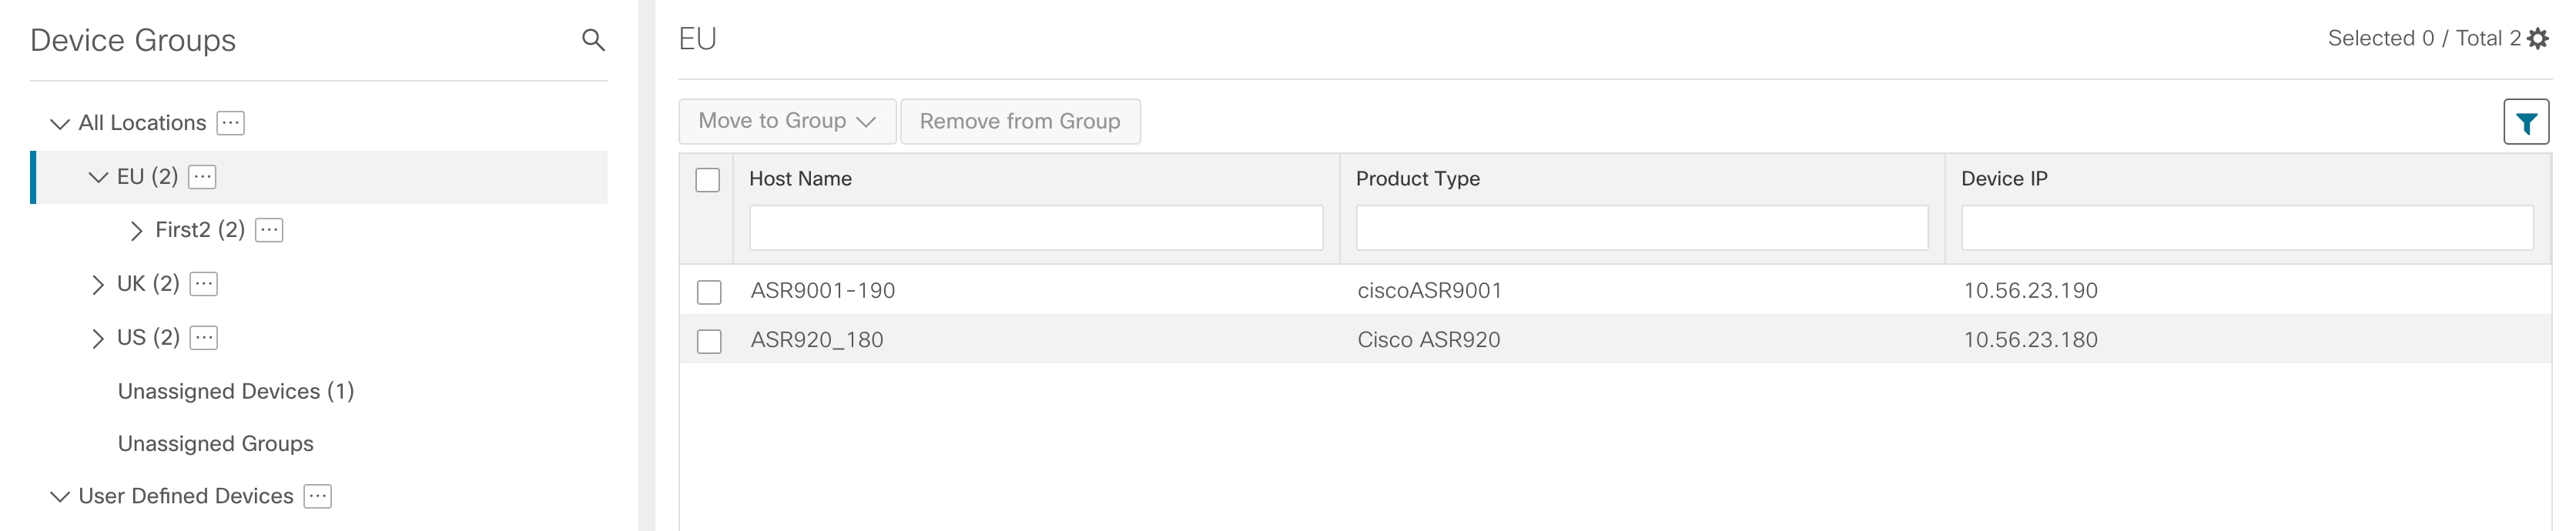Open the First2 group ellipsis menu
Image resolution: width=2576 pixels, height=531 pixels.
269,230
